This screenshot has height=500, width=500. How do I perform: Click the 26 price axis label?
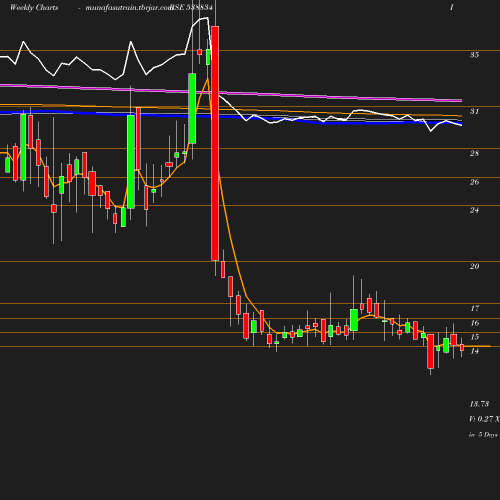click(x=475, y=182)
